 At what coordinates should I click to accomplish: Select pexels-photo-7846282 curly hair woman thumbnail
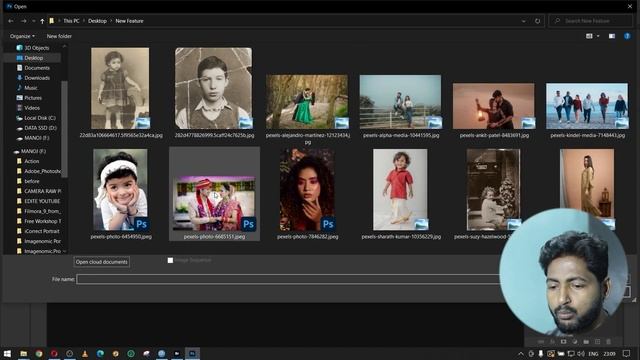pos(307,189)
